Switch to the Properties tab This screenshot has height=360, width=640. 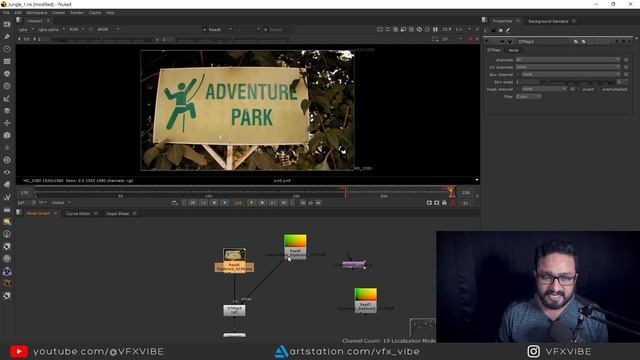coord(502,21)
